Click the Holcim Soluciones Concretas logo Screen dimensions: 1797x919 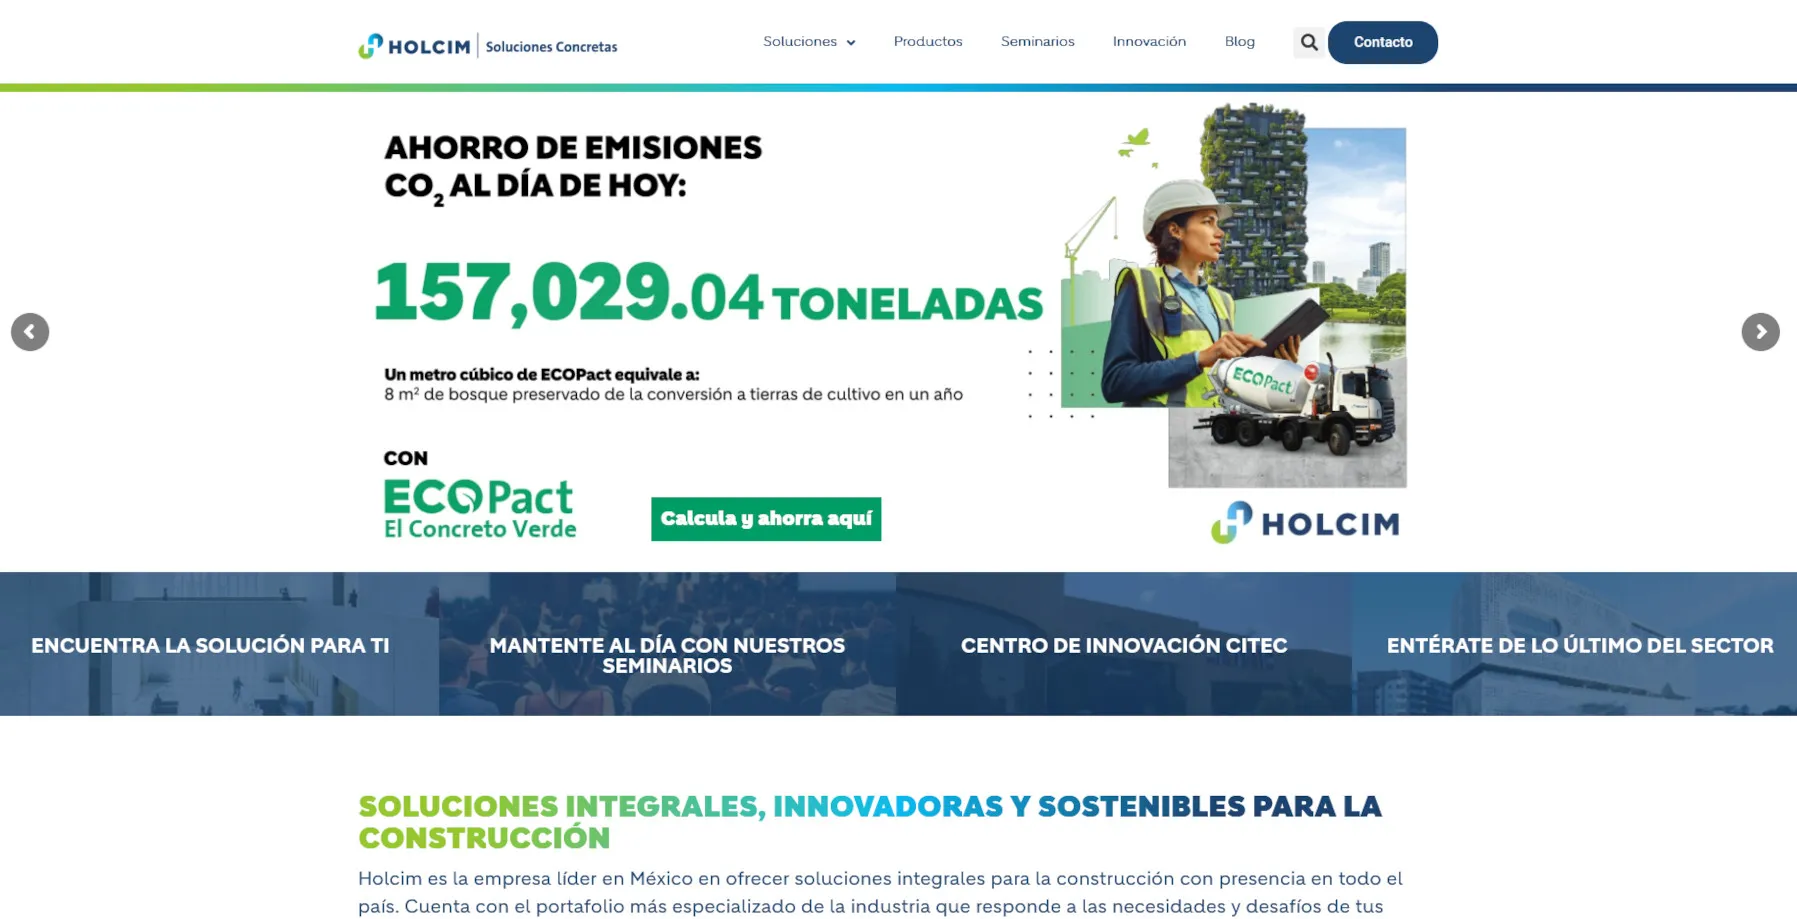[x=488, y=46]
